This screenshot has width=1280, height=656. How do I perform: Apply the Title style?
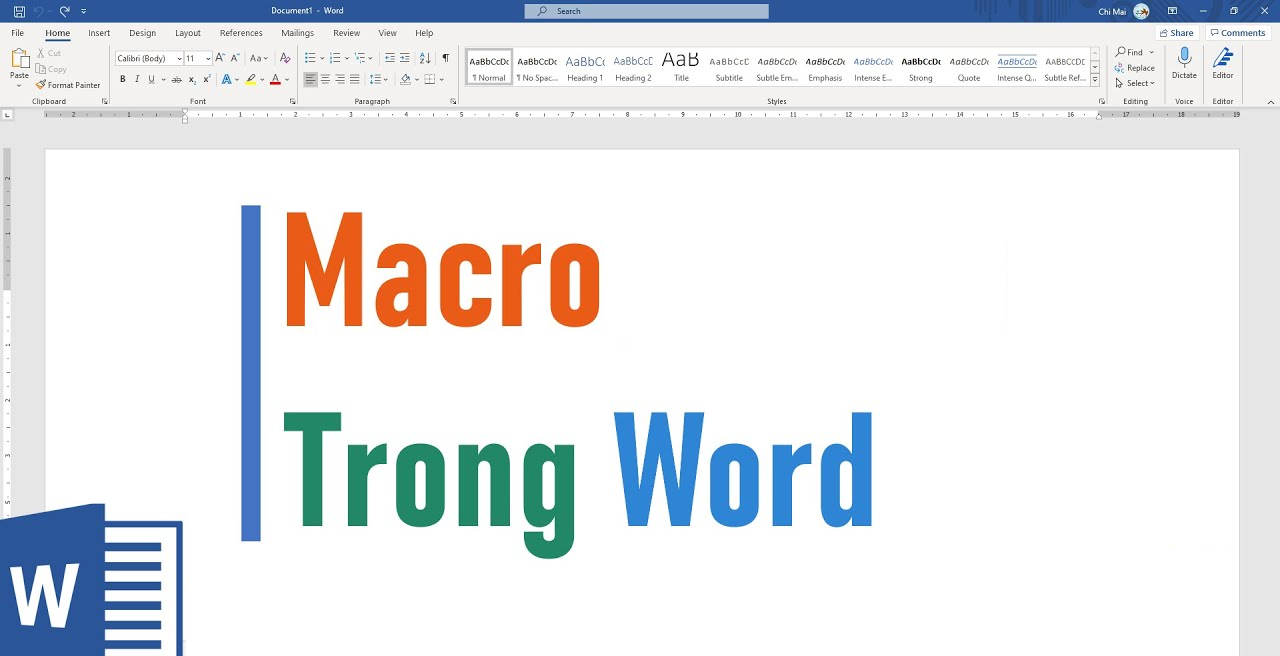coord(681,67)
